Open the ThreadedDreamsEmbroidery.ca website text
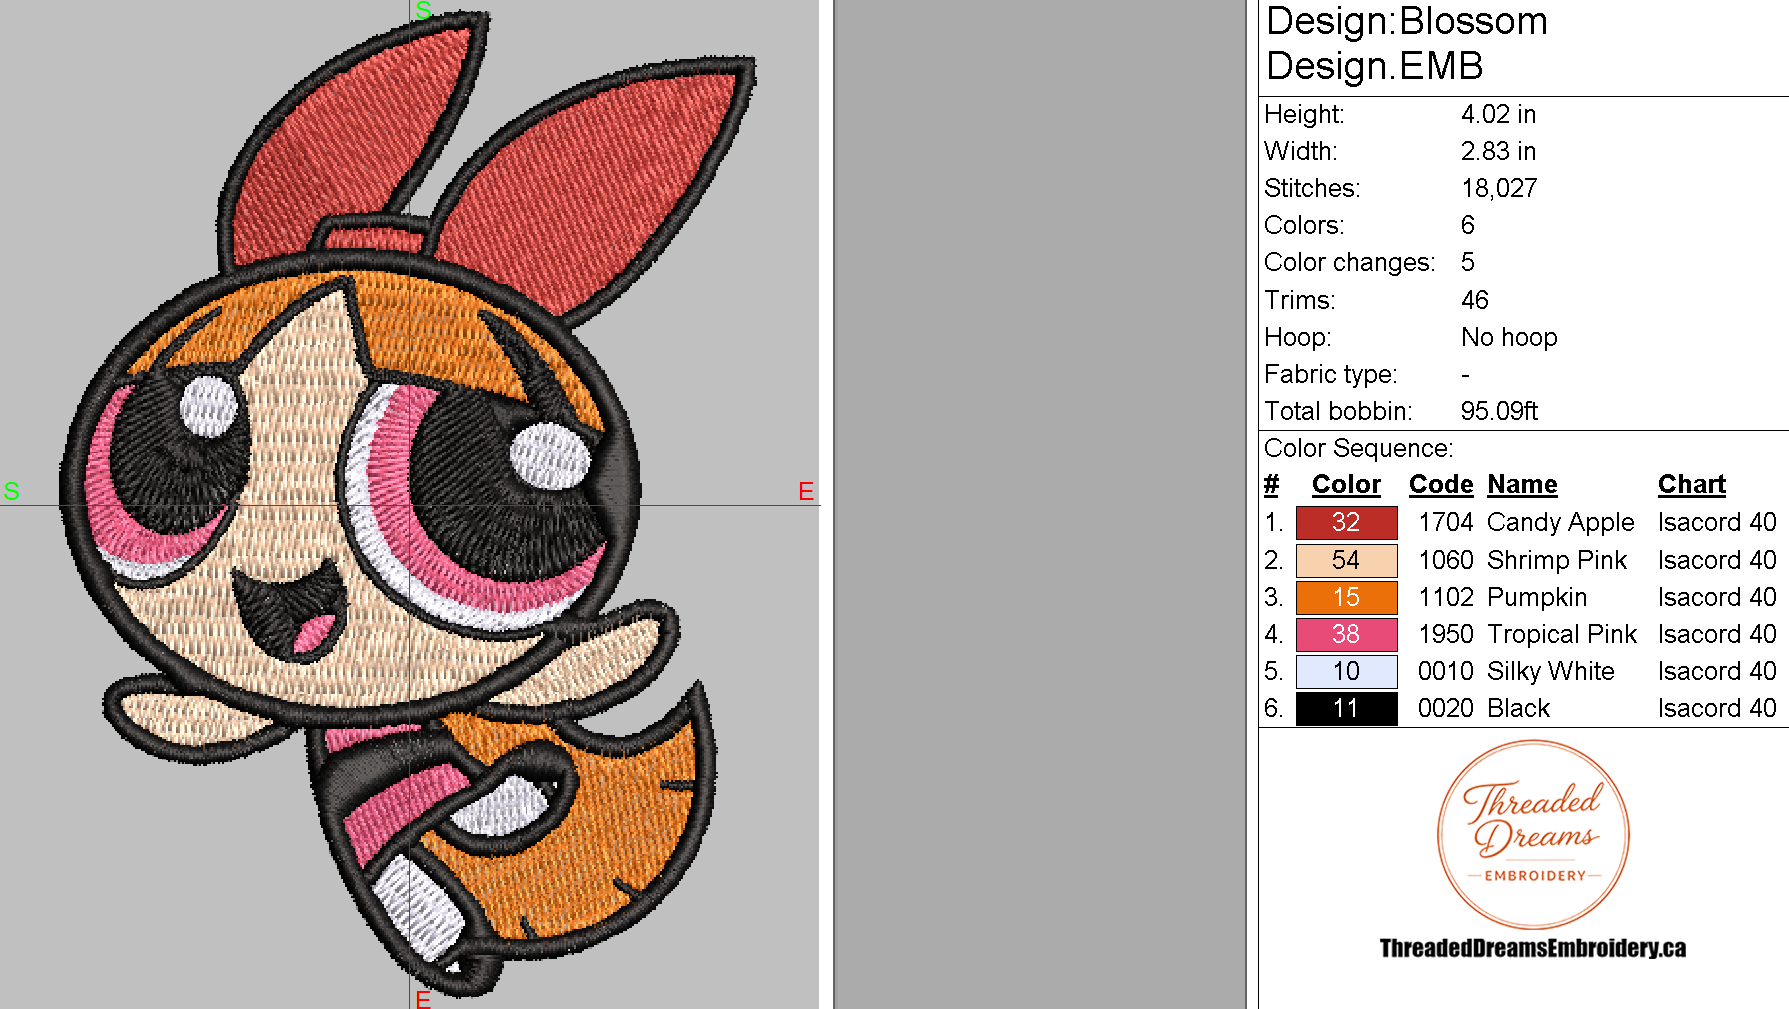Image resolution: width=1789 pixels, height=1009 pixels. (1533, 948)
